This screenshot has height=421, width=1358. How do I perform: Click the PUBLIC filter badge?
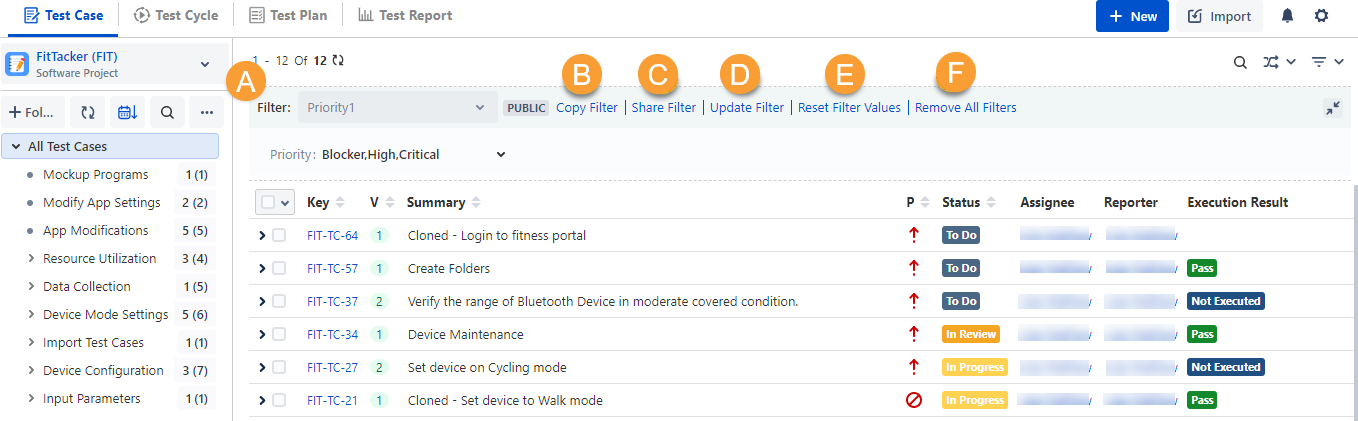(526, 107)
